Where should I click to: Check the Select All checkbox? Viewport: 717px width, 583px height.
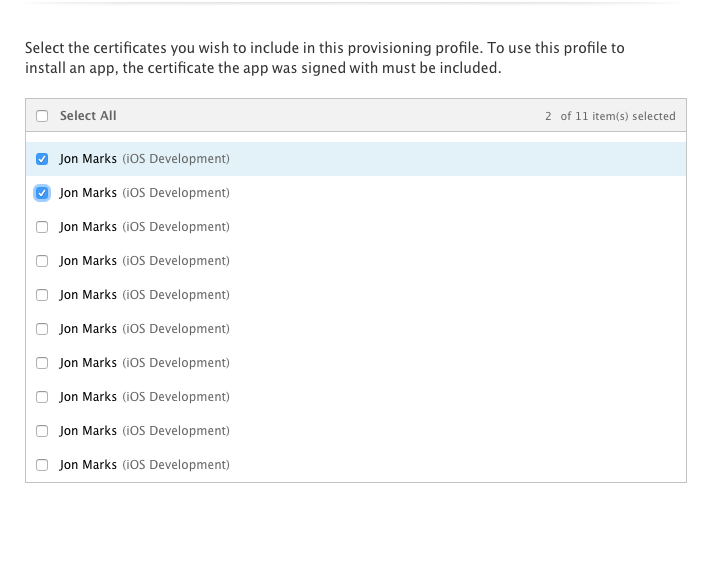[x=42, y=116]
